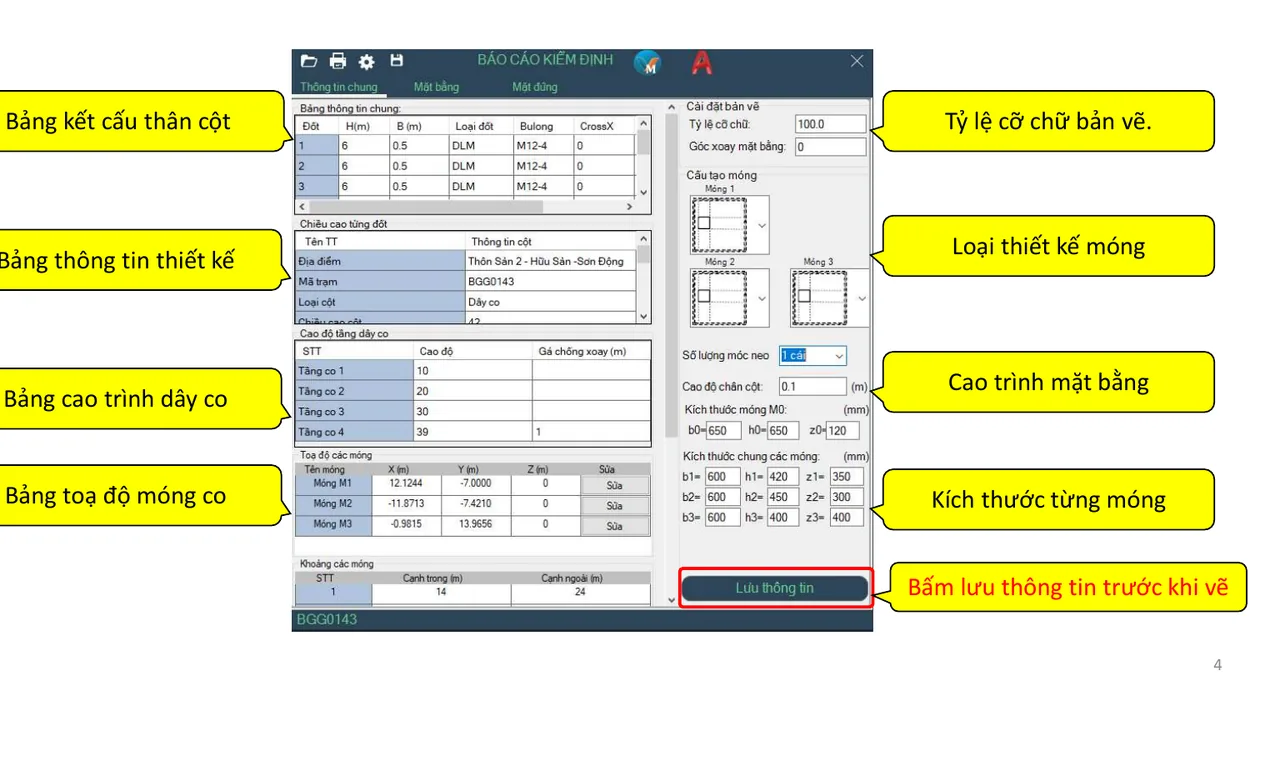Click the red AutoCAD A icon
This screenshot has height=776, width=1280.
tap(702, 63)
